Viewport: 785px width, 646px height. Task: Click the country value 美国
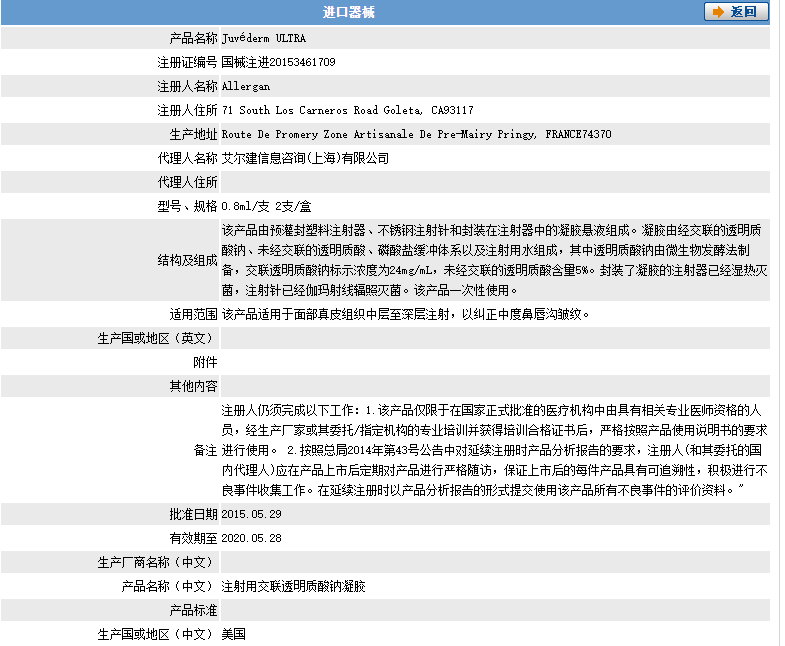(x=233, y=634)
